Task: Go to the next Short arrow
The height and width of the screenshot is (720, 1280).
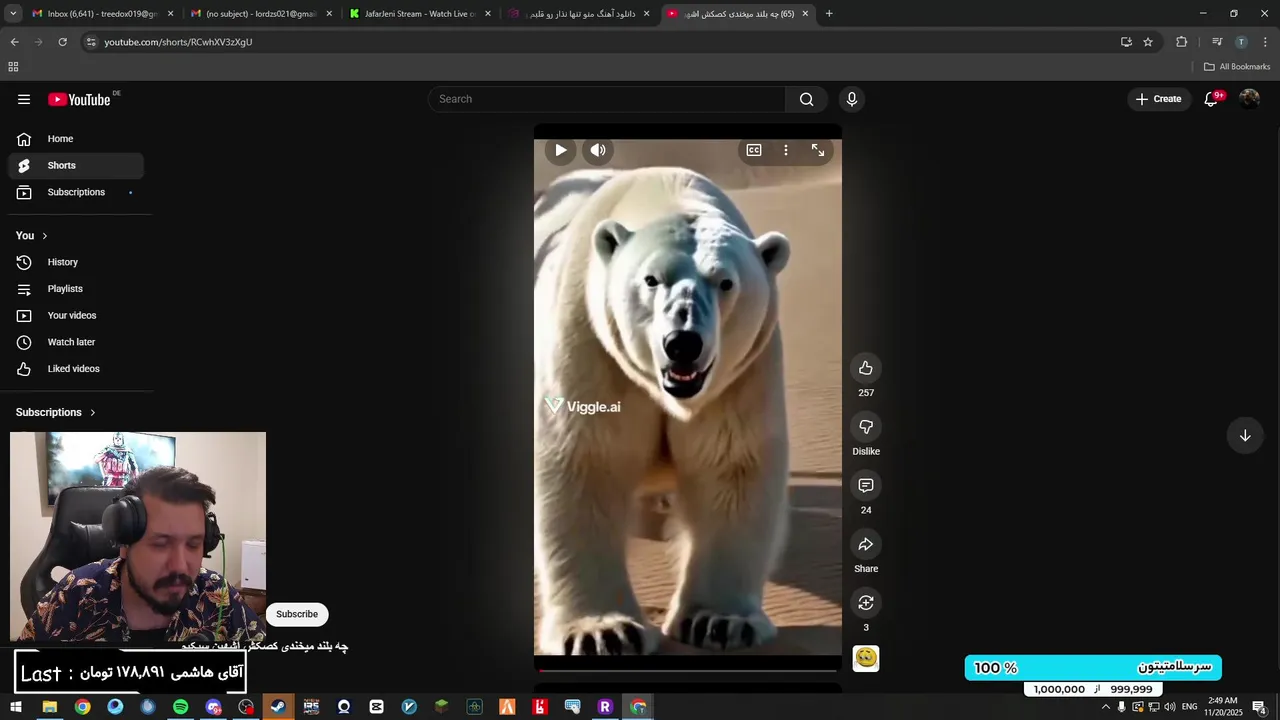Action: point(1245,436)
